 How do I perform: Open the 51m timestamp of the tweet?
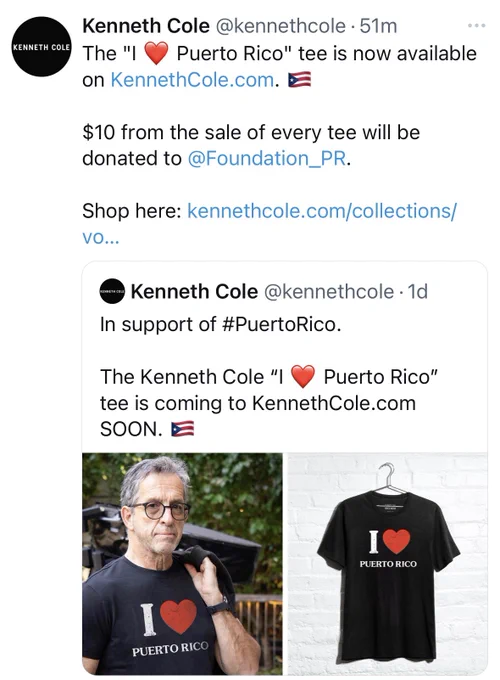(x=378, y=26)
